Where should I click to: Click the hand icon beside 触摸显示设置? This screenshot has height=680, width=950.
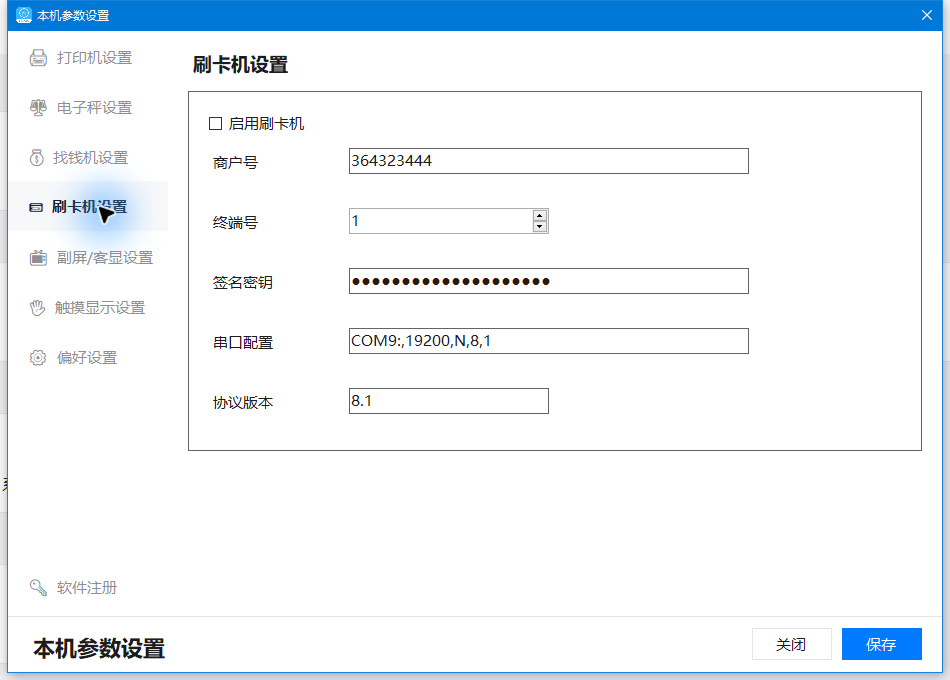(37, 307)
